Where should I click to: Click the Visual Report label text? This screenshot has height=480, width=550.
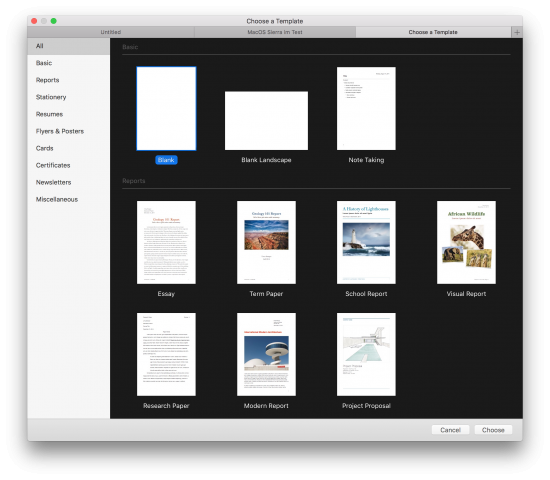466,294
